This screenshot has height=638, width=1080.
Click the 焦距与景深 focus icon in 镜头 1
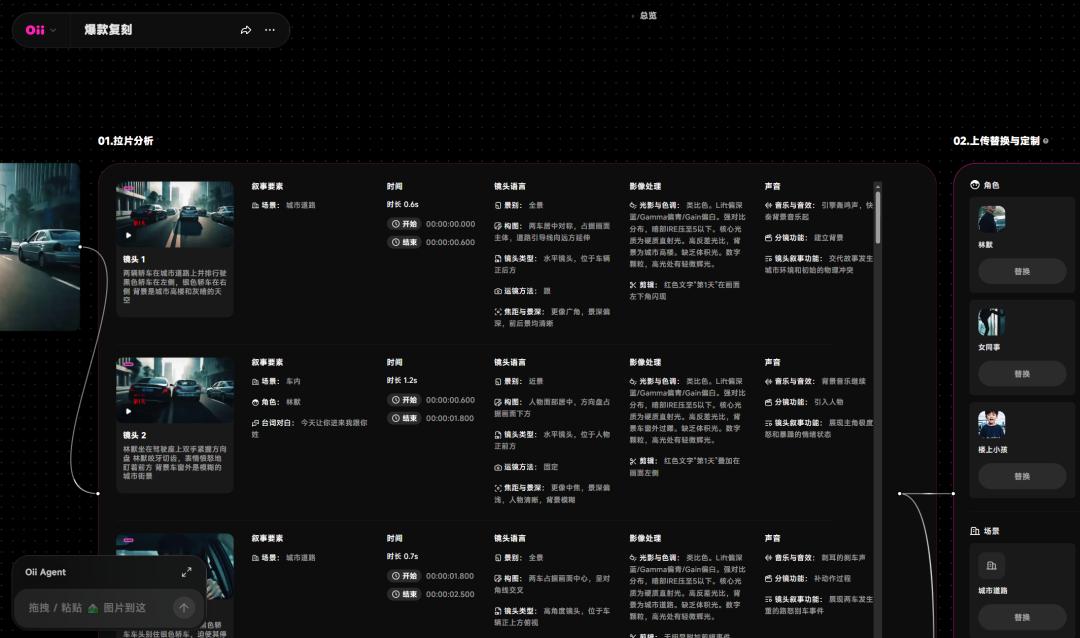tap(498, 312)
